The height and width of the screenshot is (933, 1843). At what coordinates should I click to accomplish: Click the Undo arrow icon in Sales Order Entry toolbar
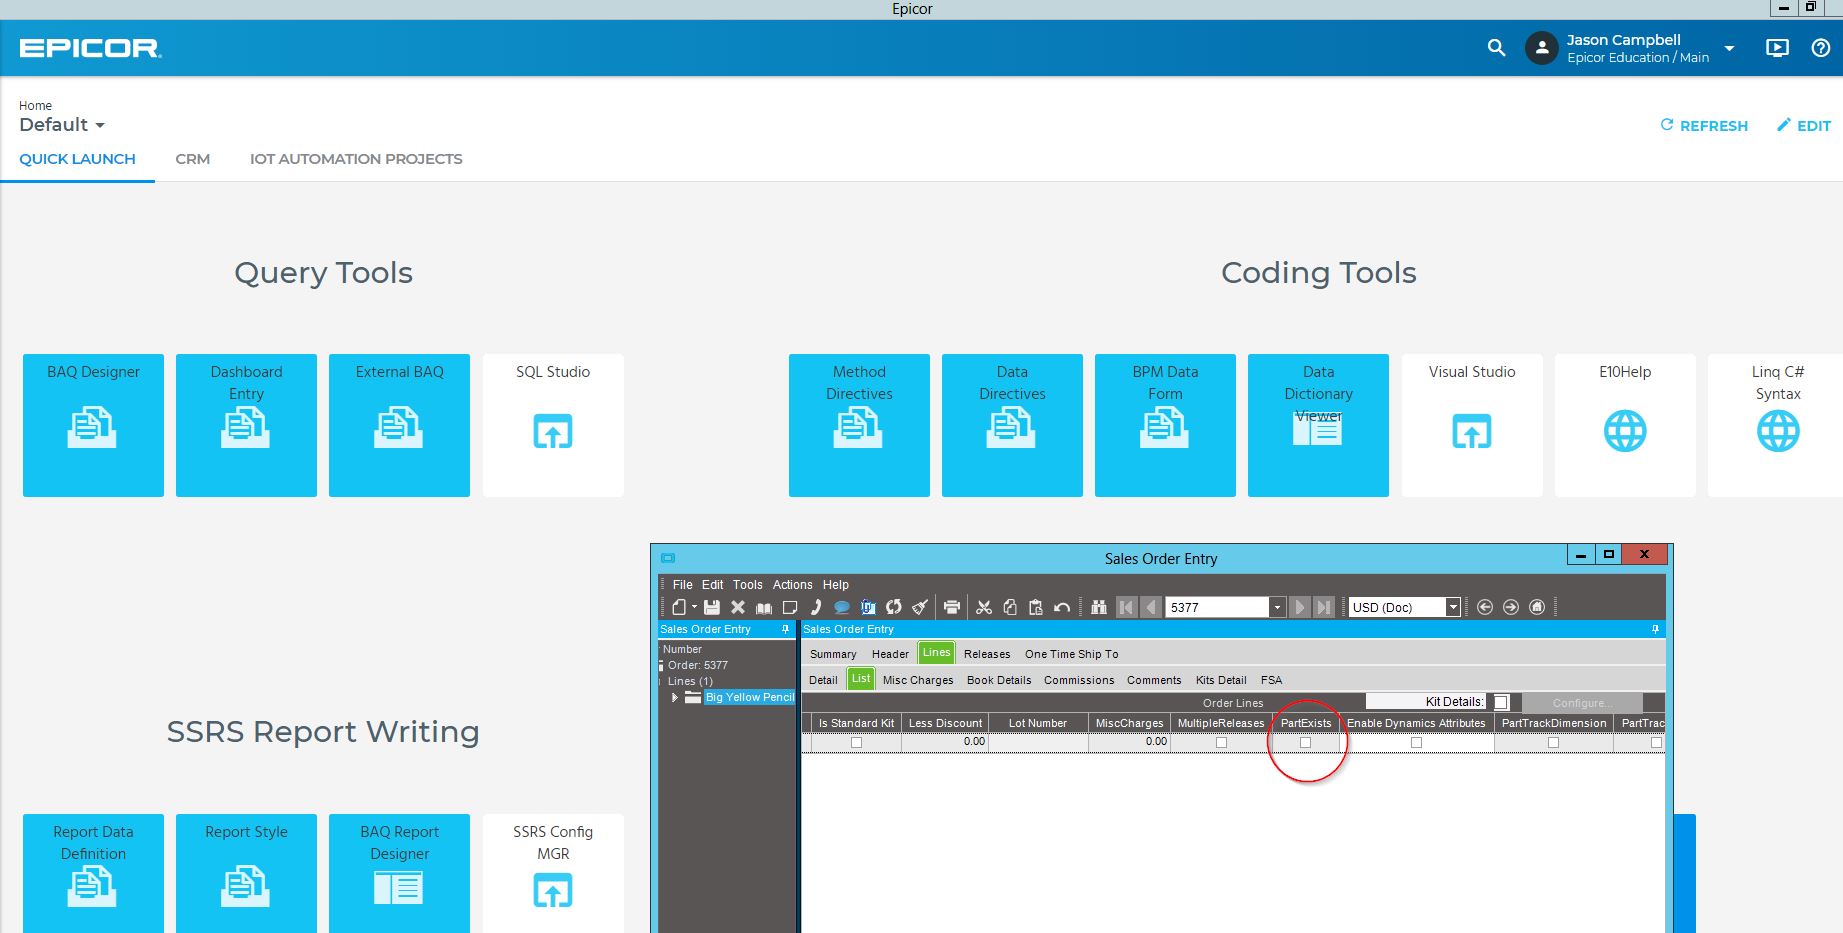[x=1062, y=607]
